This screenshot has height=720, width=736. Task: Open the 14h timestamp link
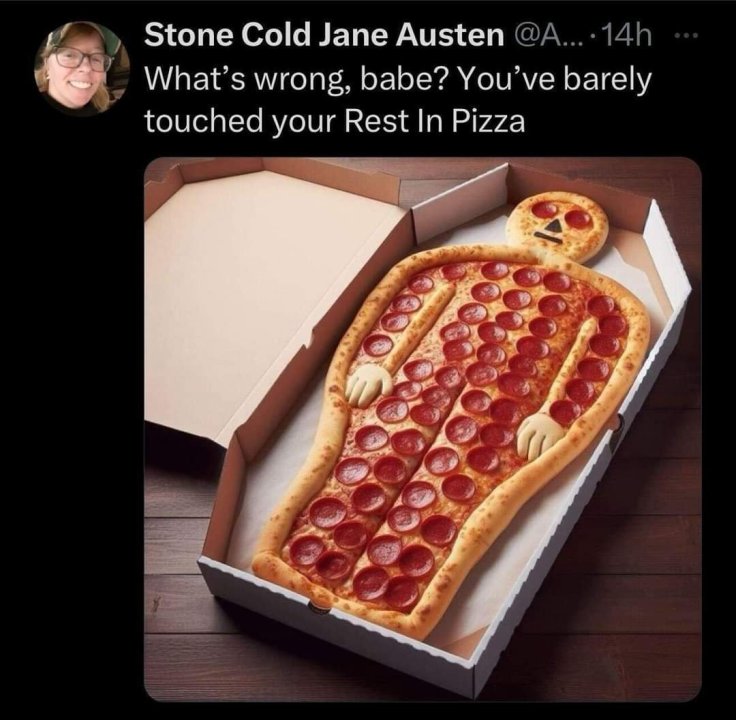click(x=626, y=35)
